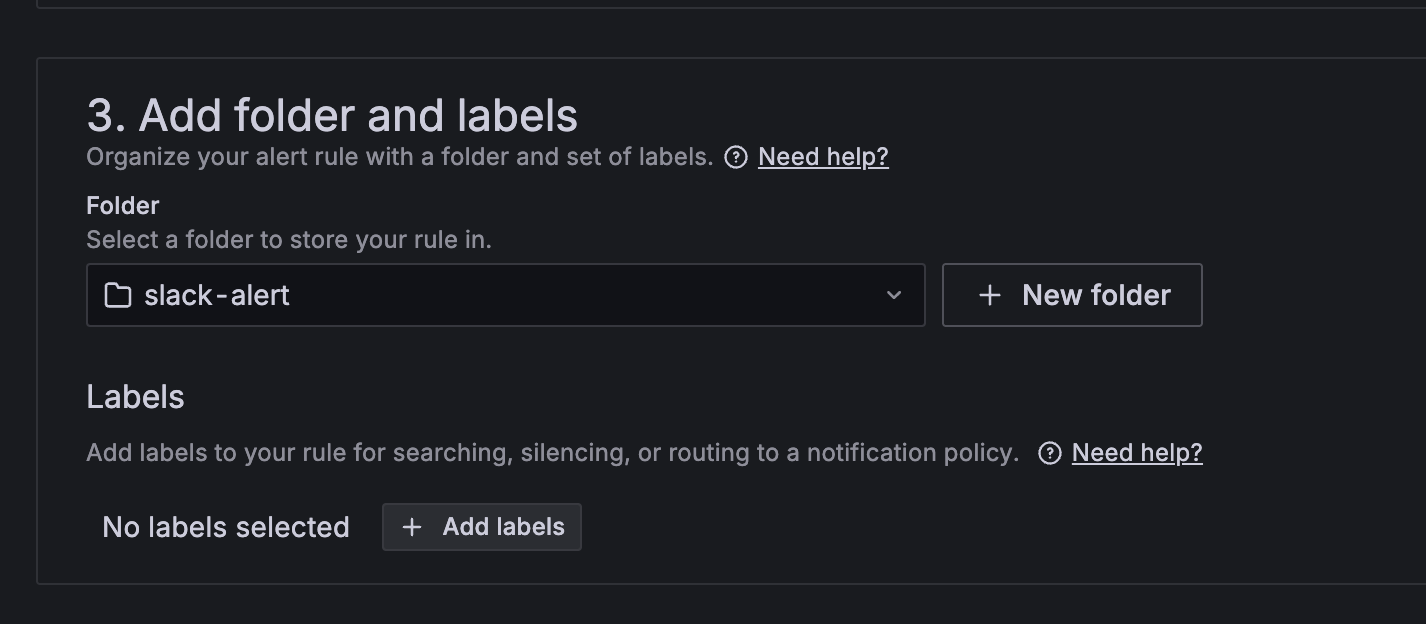1426x624 pixels.
Task: Expand the folder dropdown chevron arrow
Action: point(894,295)
